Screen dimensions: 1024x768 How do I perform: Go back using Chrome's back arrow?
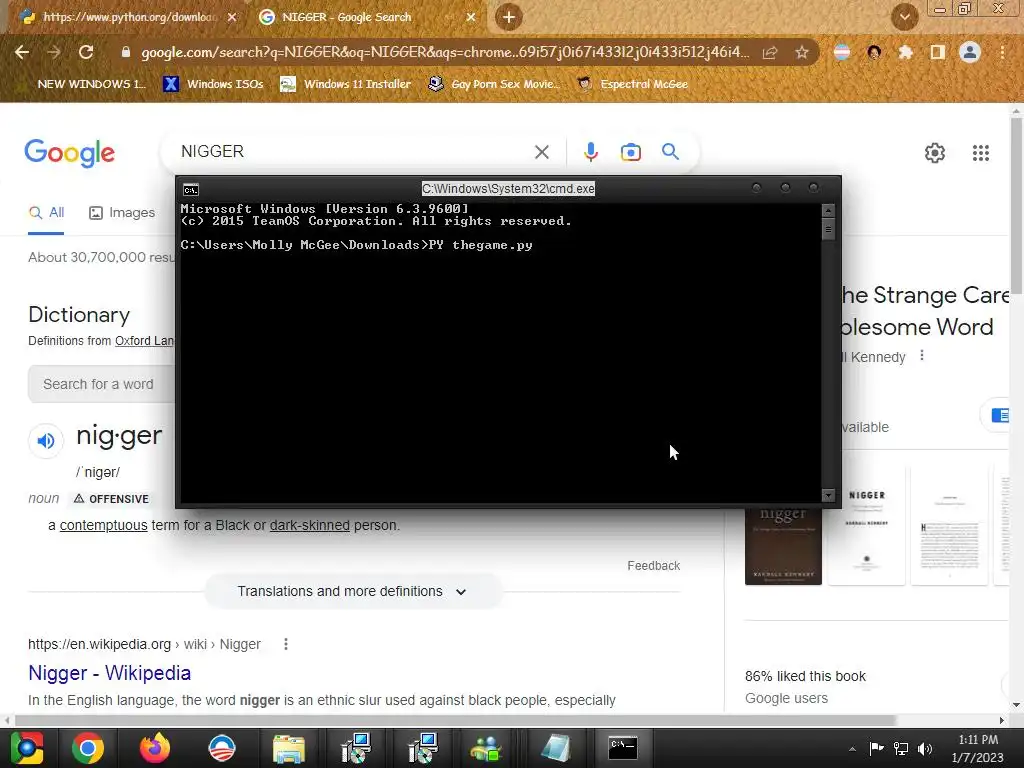tap(22, 52)
